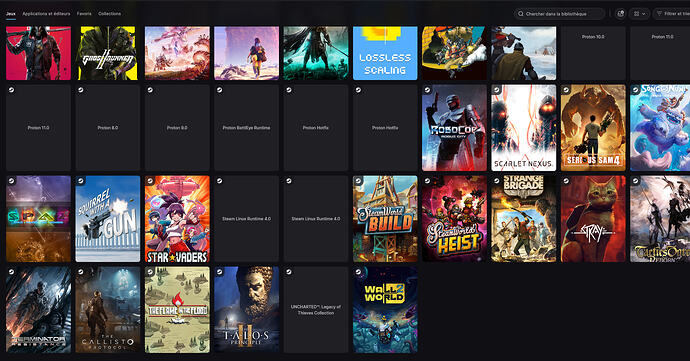Focus the Chercher dans la bibliothèque field
The width and height of the screenshot is (690, 361).
tap(559, 14)
